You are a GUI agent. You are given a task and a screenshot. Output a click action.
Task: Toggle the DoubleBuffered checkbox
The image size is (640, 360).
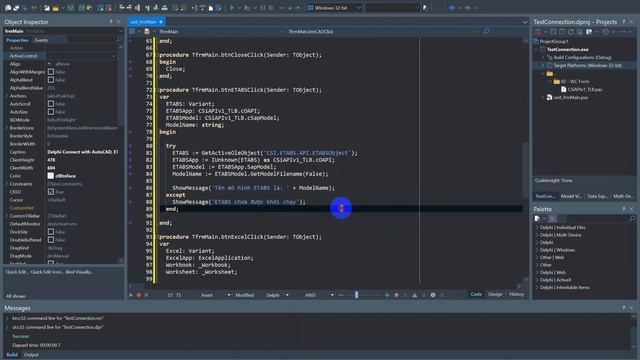51,240
